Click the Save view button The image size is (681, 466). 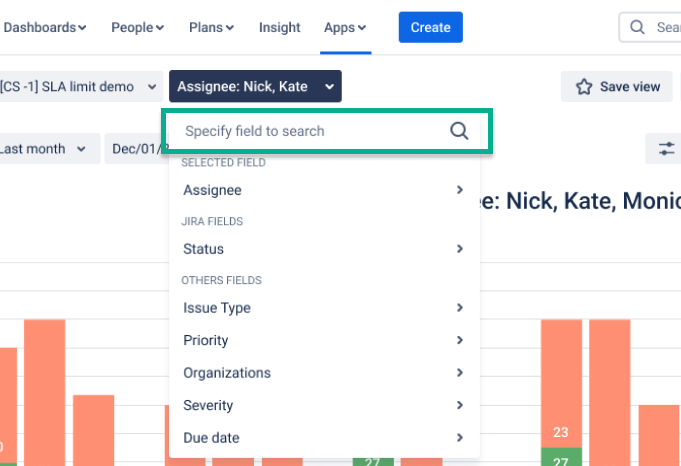(x=618, y=87)
